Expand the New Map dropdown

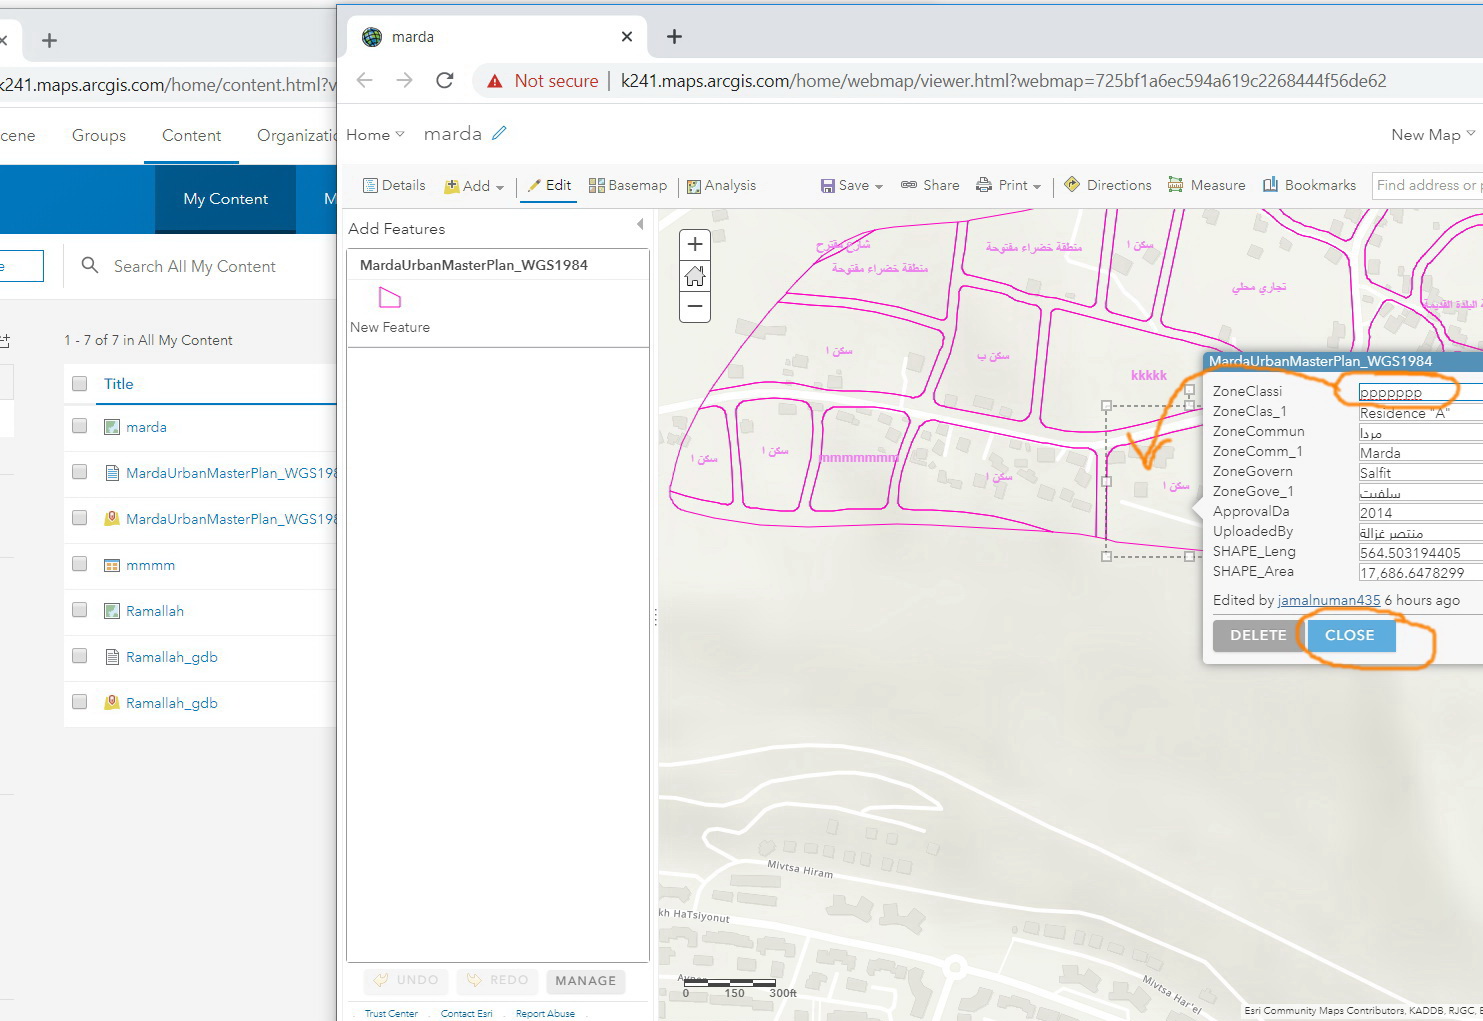[x=1432, y=135]
